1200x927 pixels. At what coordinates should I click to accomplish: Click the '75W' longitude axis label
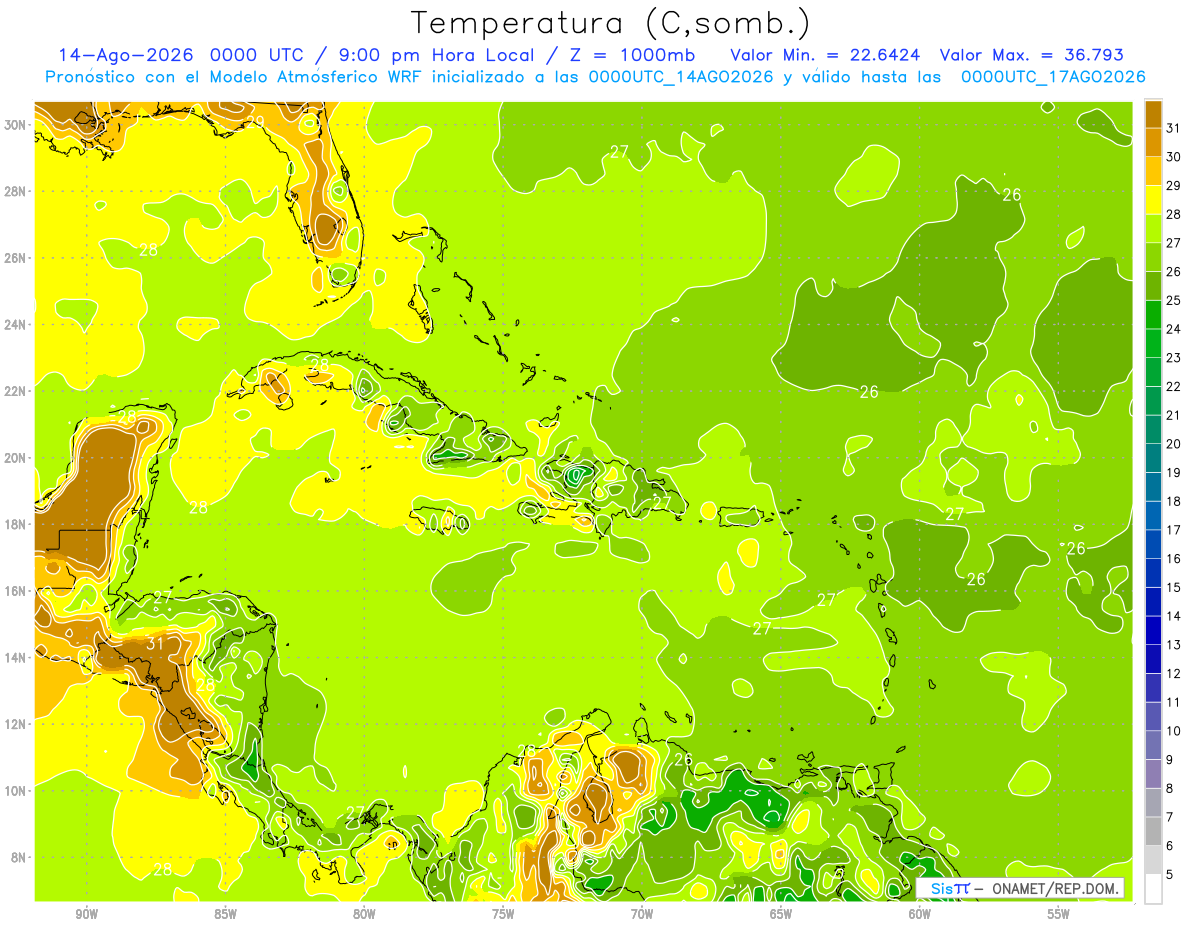pyautogui.click(x=503, y=914)
